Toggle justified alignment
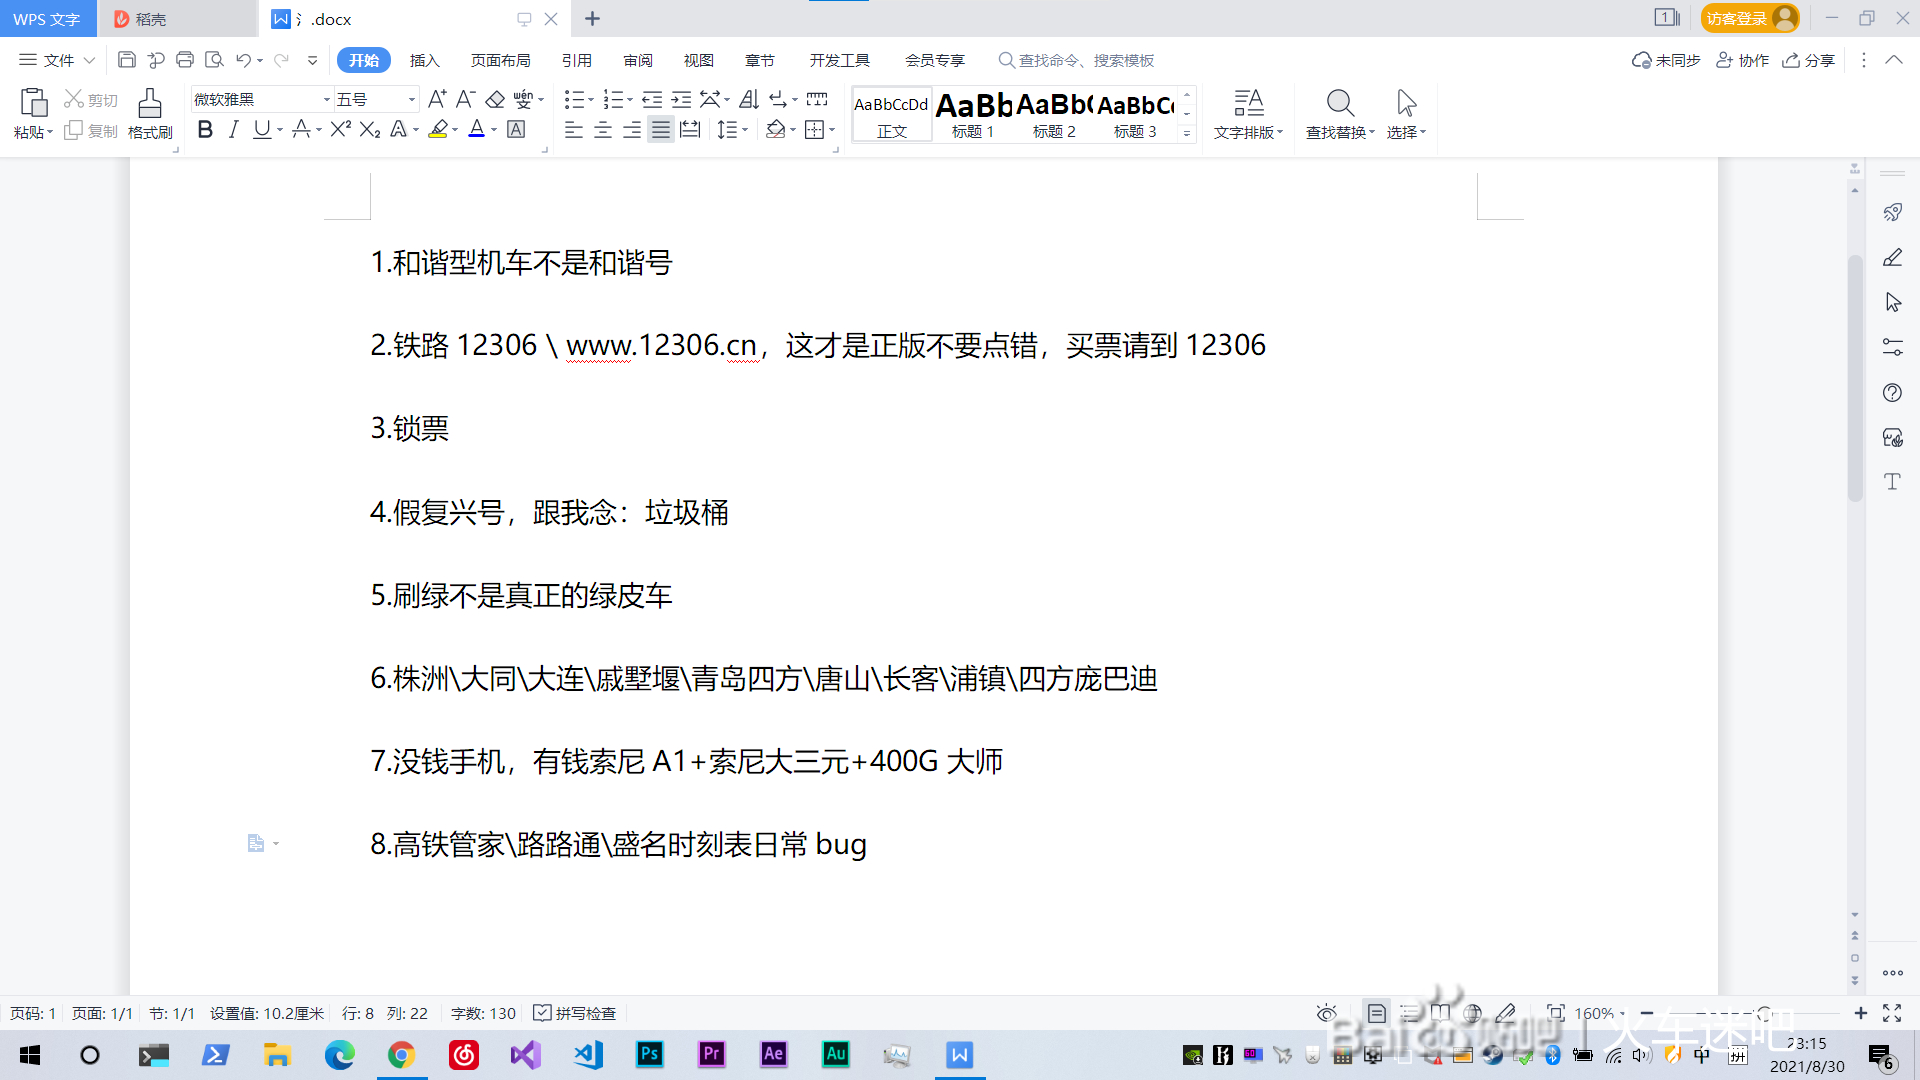 pyautogui.click(x=661, y=129)
